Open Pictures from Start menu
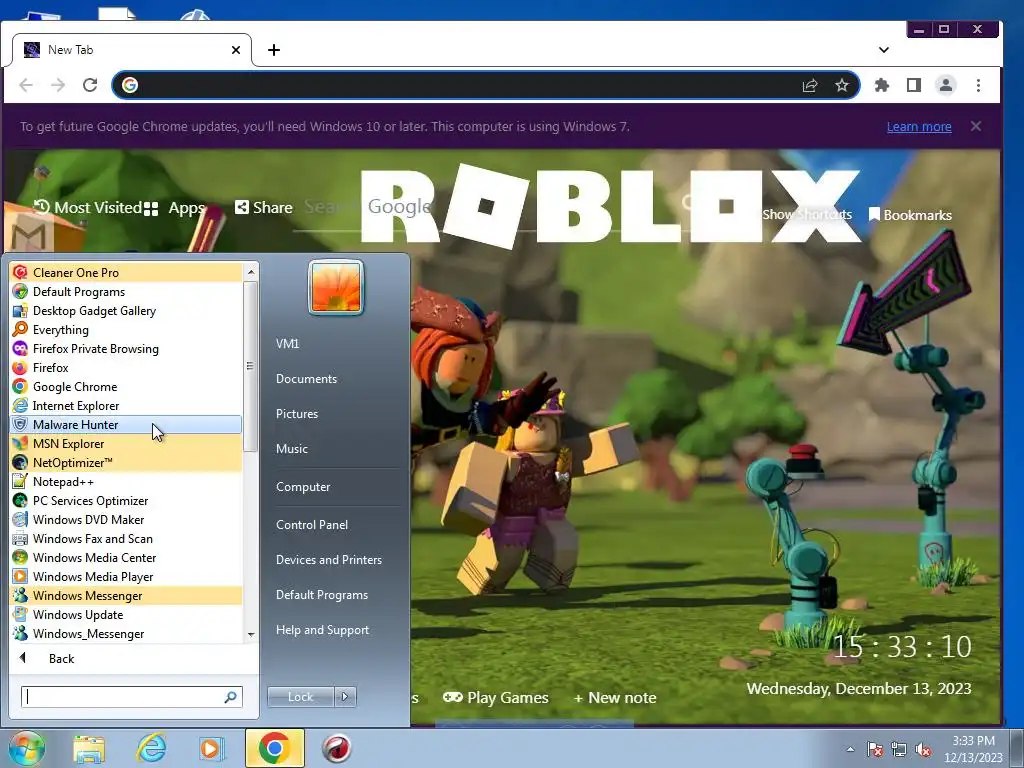Image resolution: width=1024 pixels, height=768 pixels. click(297, 414)
